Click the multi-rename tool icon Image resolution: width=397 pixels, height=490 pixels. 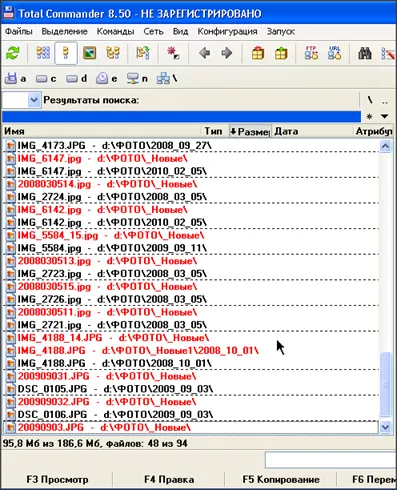click(388, 53)
